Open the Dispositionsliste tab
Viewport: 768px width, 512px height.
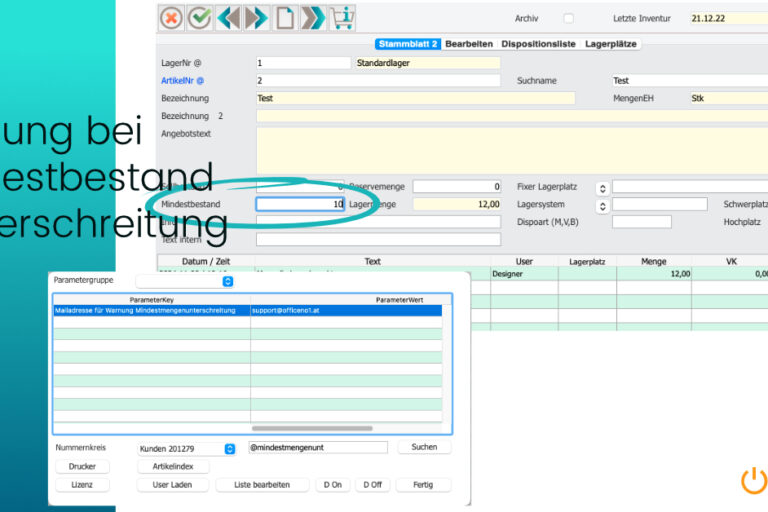540,44
